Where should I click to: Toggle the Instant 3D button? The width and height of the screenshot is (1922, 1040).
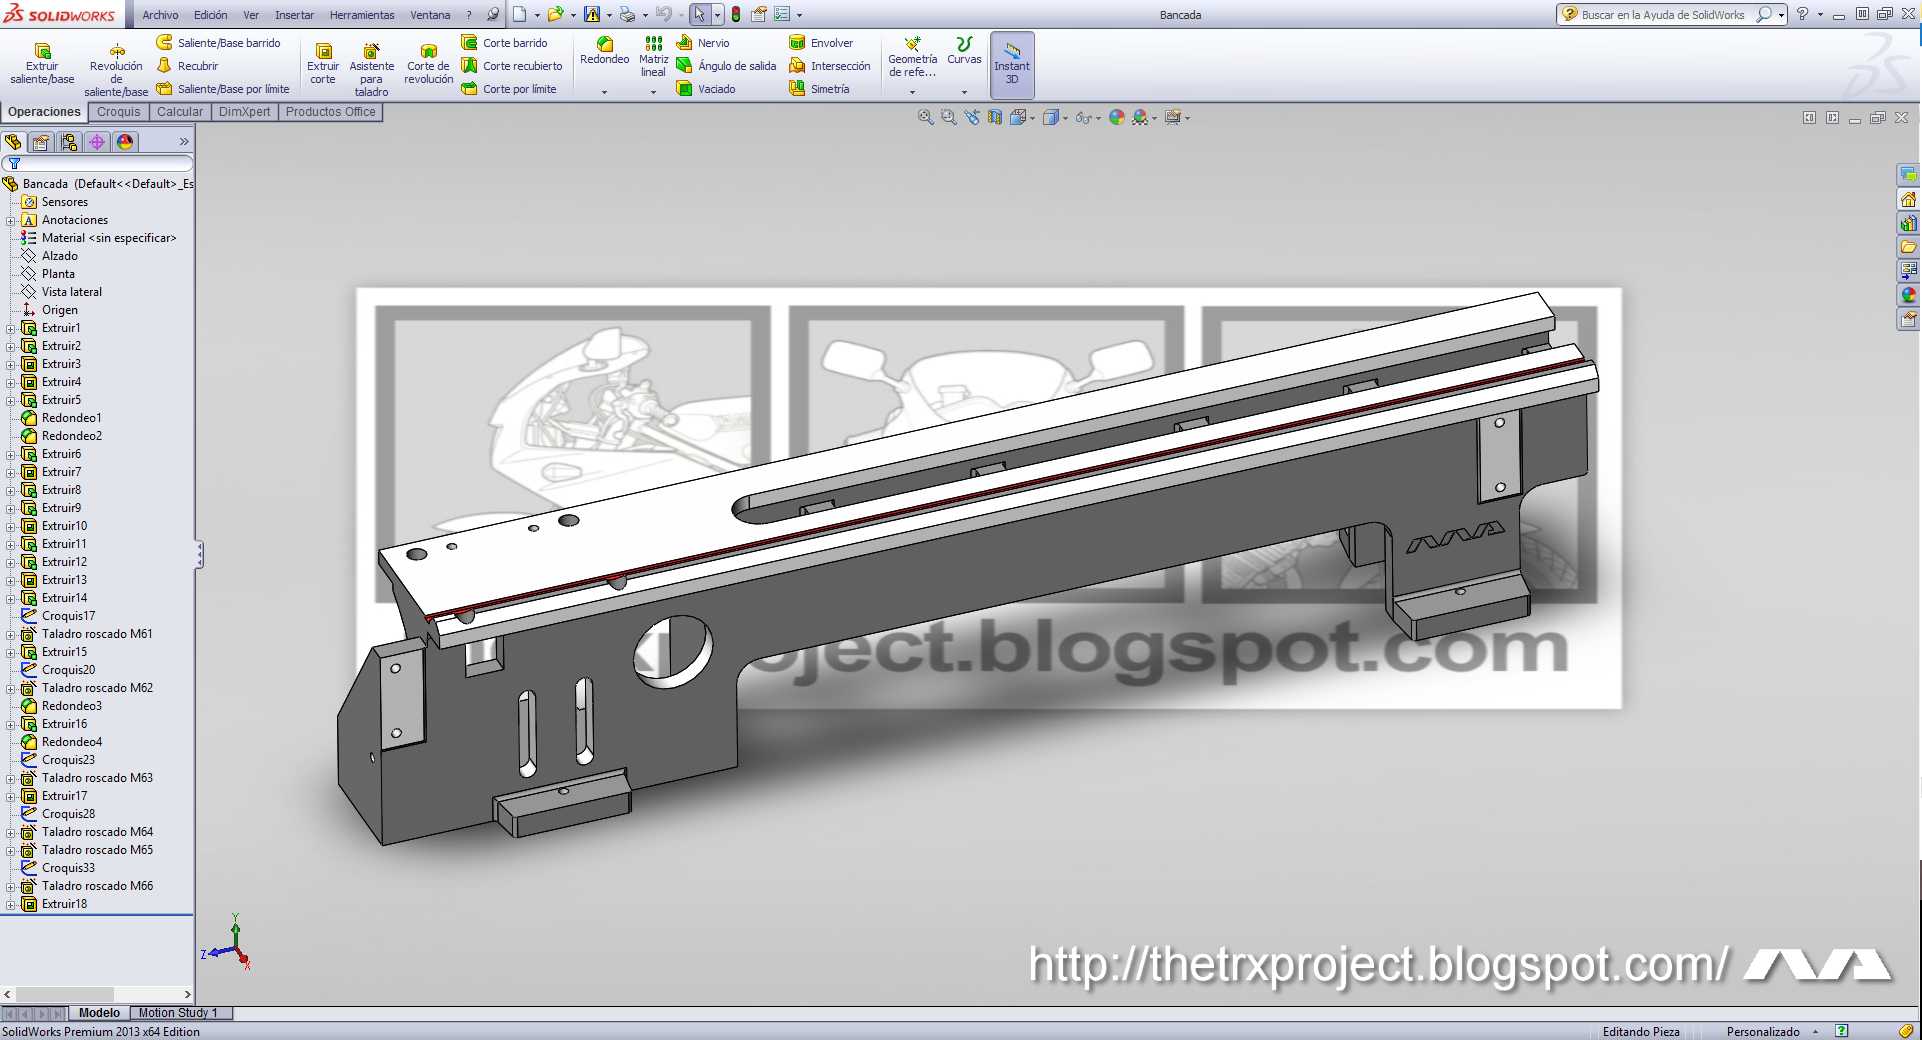click(1012, 65)
